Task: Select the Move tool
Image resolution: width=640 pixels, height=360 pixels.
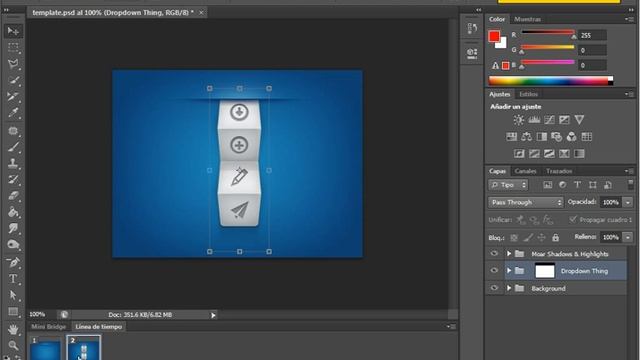Action: coord(13,31)
